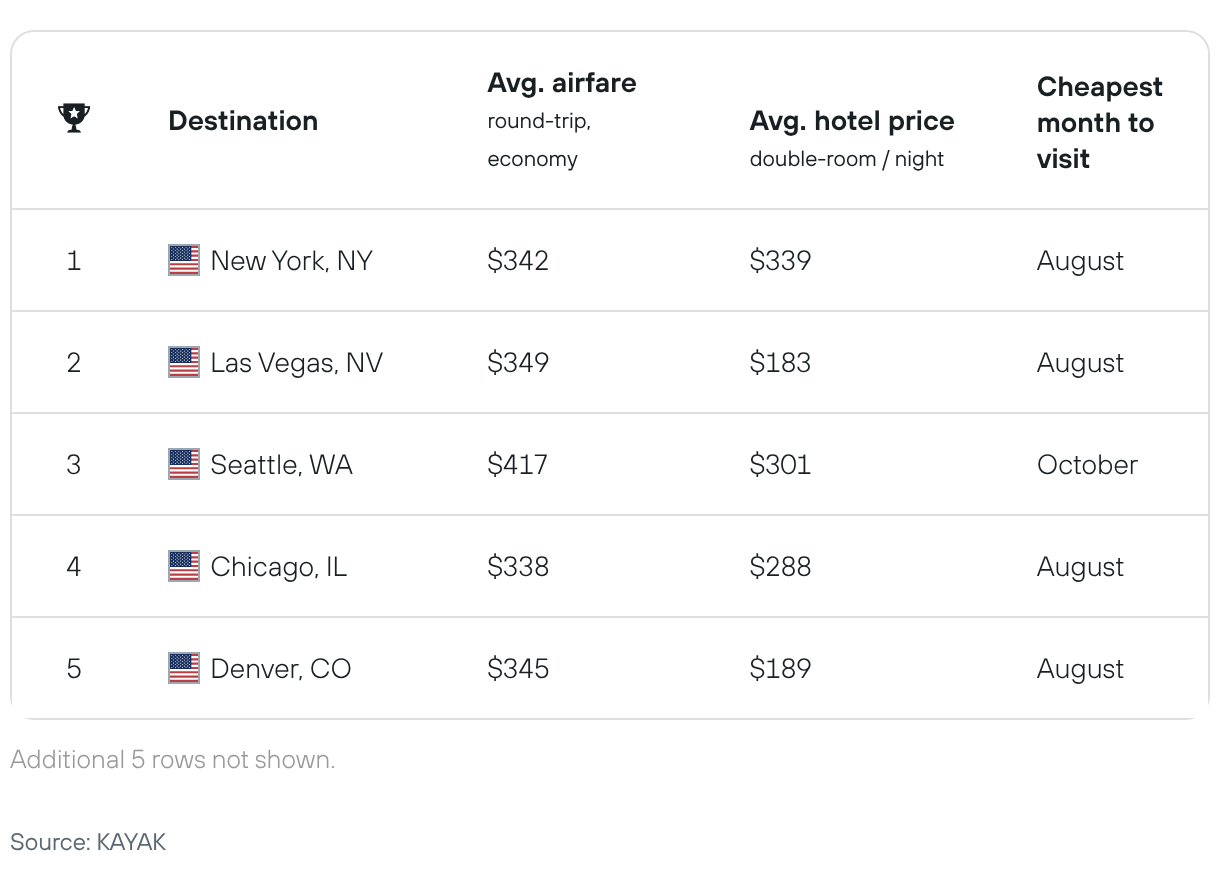Click rank number 4 in Chicago row
The height and width of the screenshot is (870, 1220).
(74, 567)
